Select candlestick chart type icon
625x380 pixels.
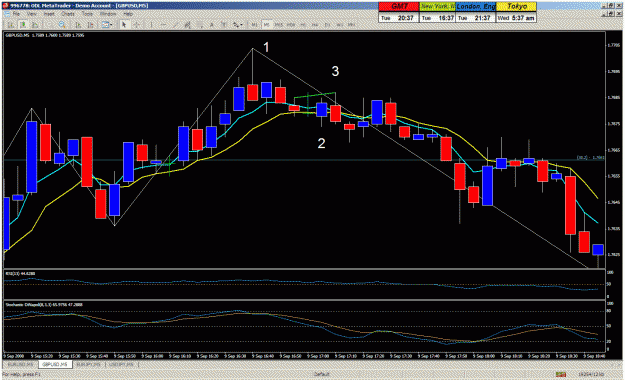[x=23, y=25]
